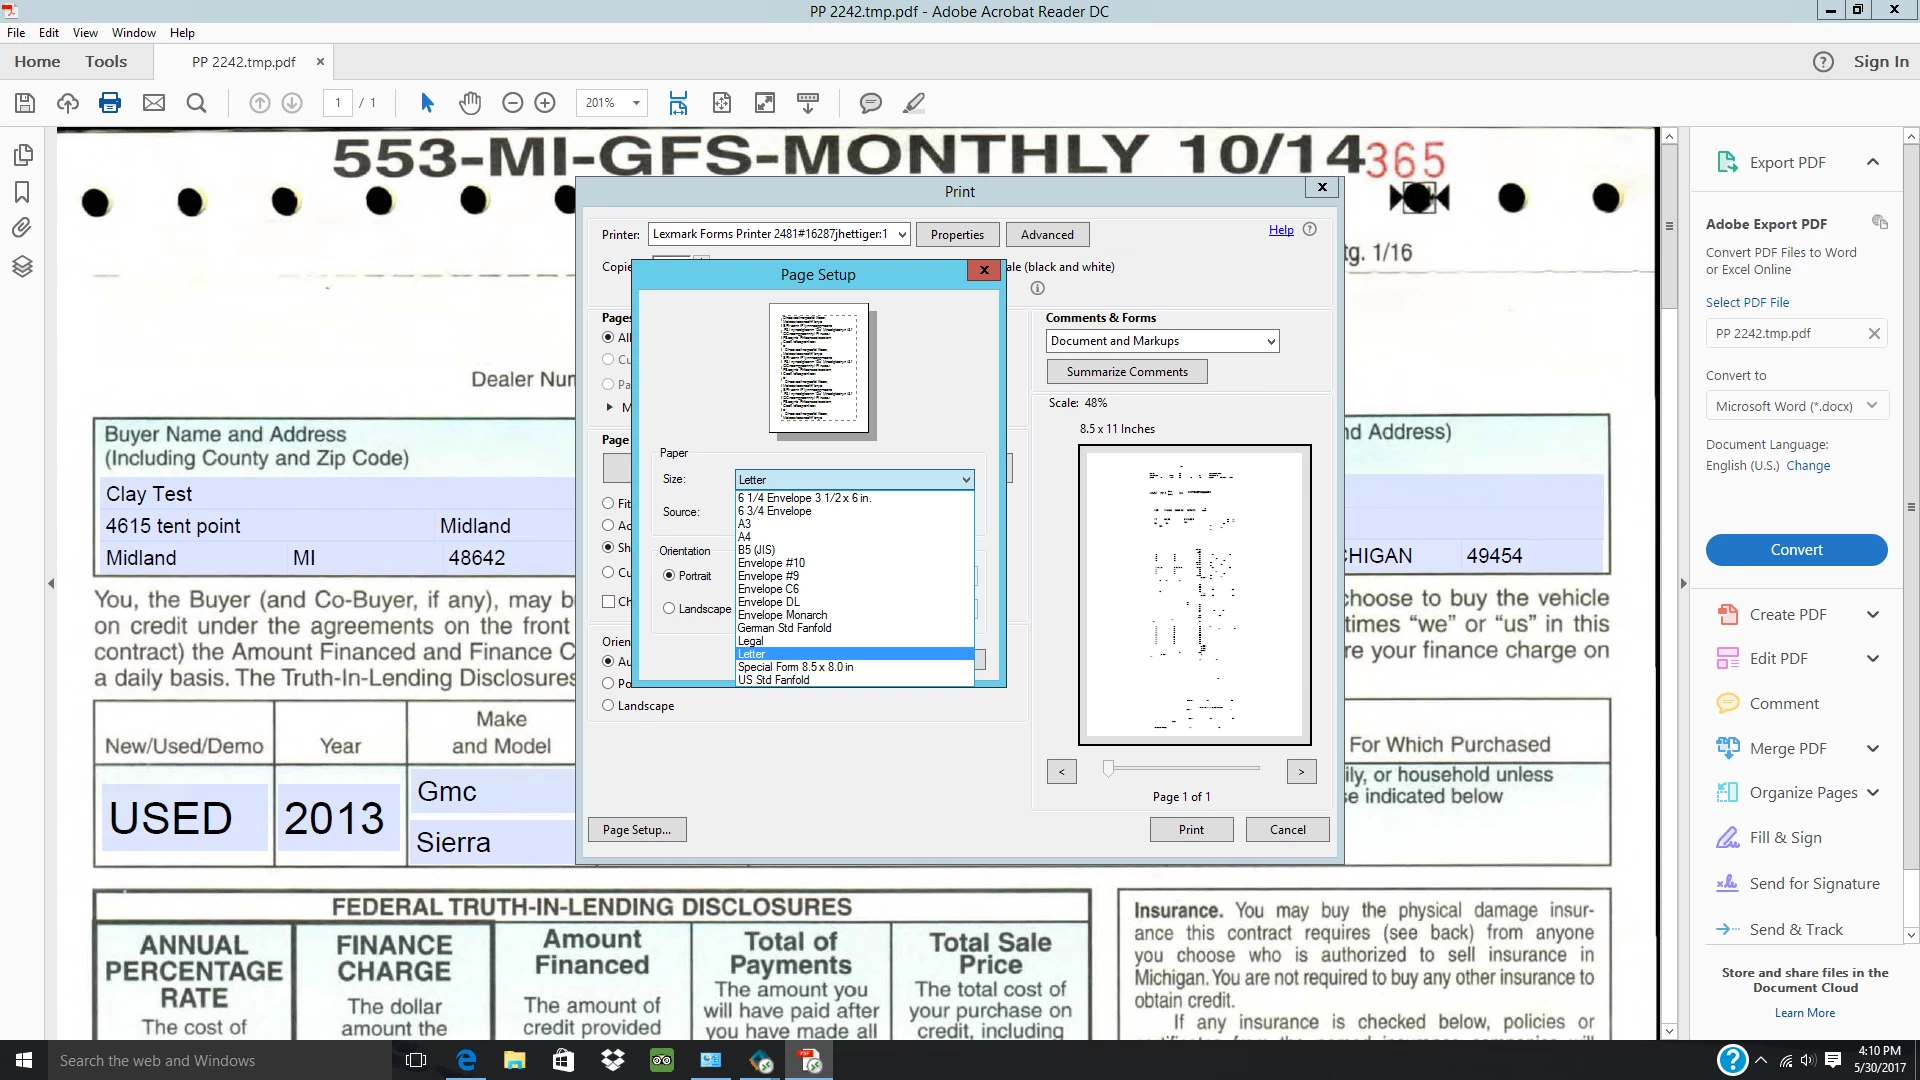The height and width of the screenshot is (1080, 1920).
Task: Click the envelope email icon
Action: coord(153,103)
